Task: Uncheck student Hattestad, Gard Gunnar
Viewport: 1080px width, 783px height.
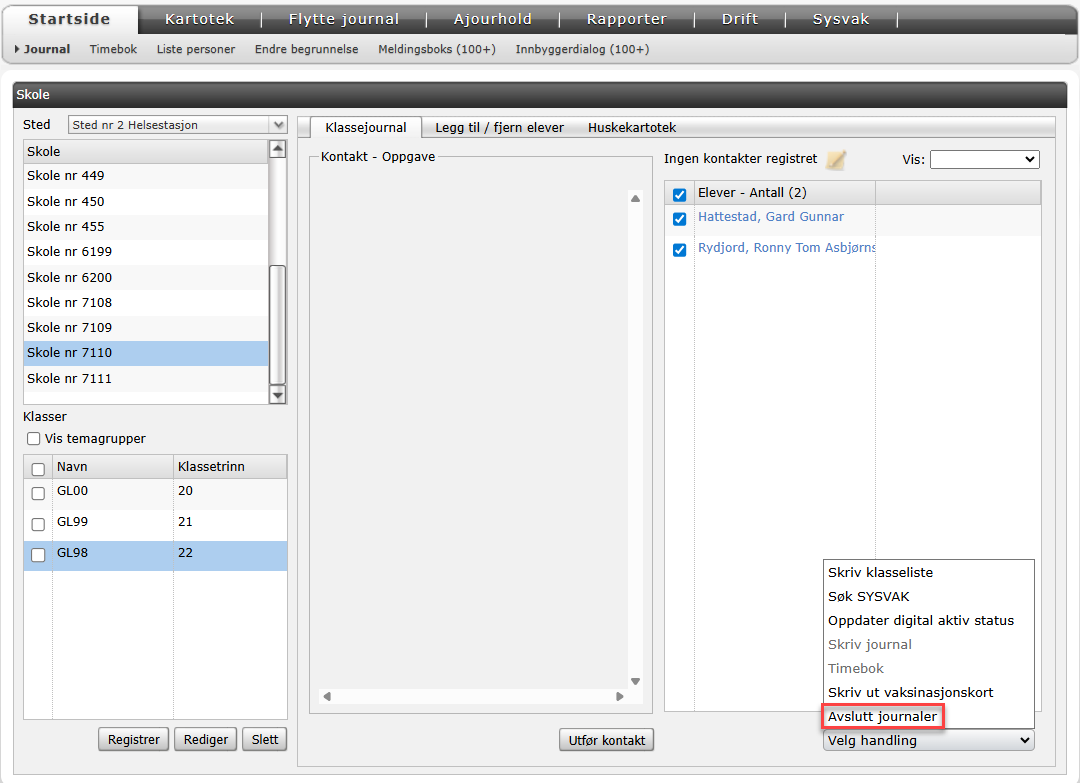Action: point(680,219)
